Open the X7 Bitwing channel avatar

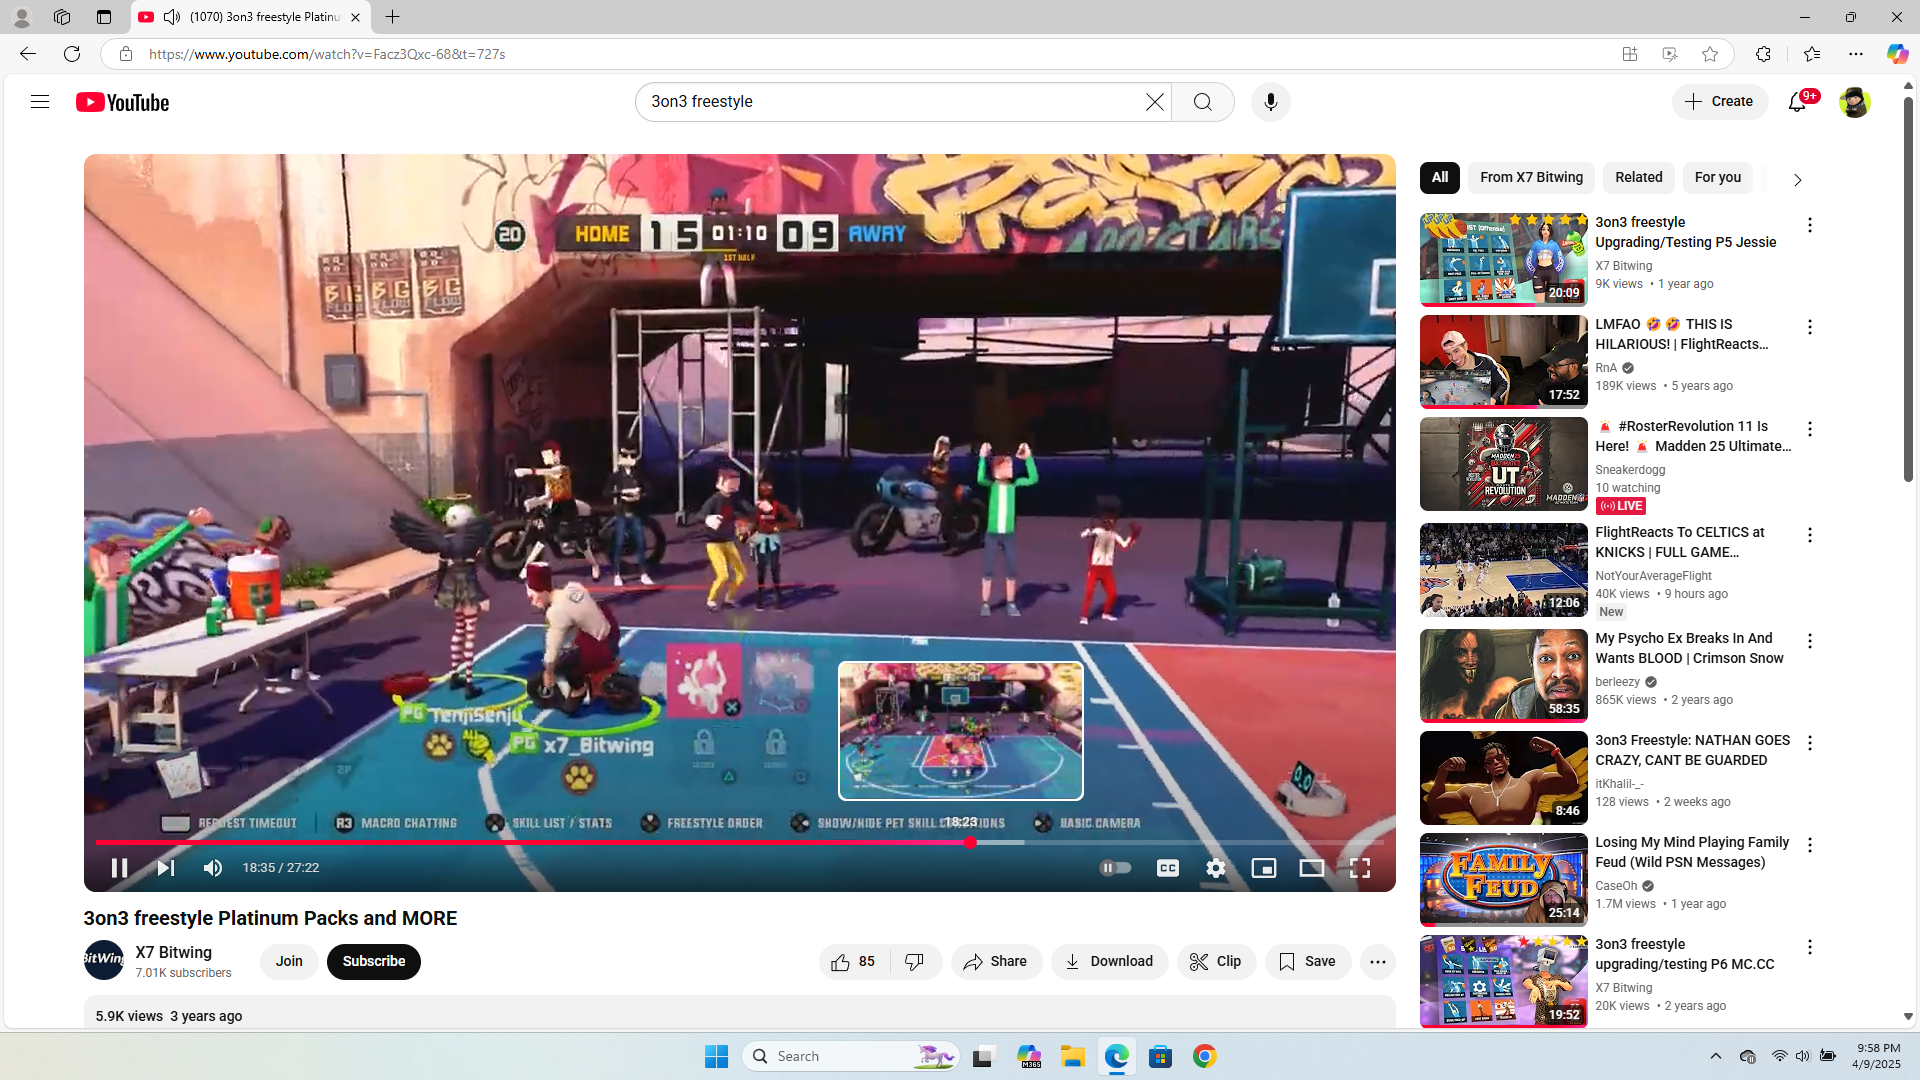[104, 960]
